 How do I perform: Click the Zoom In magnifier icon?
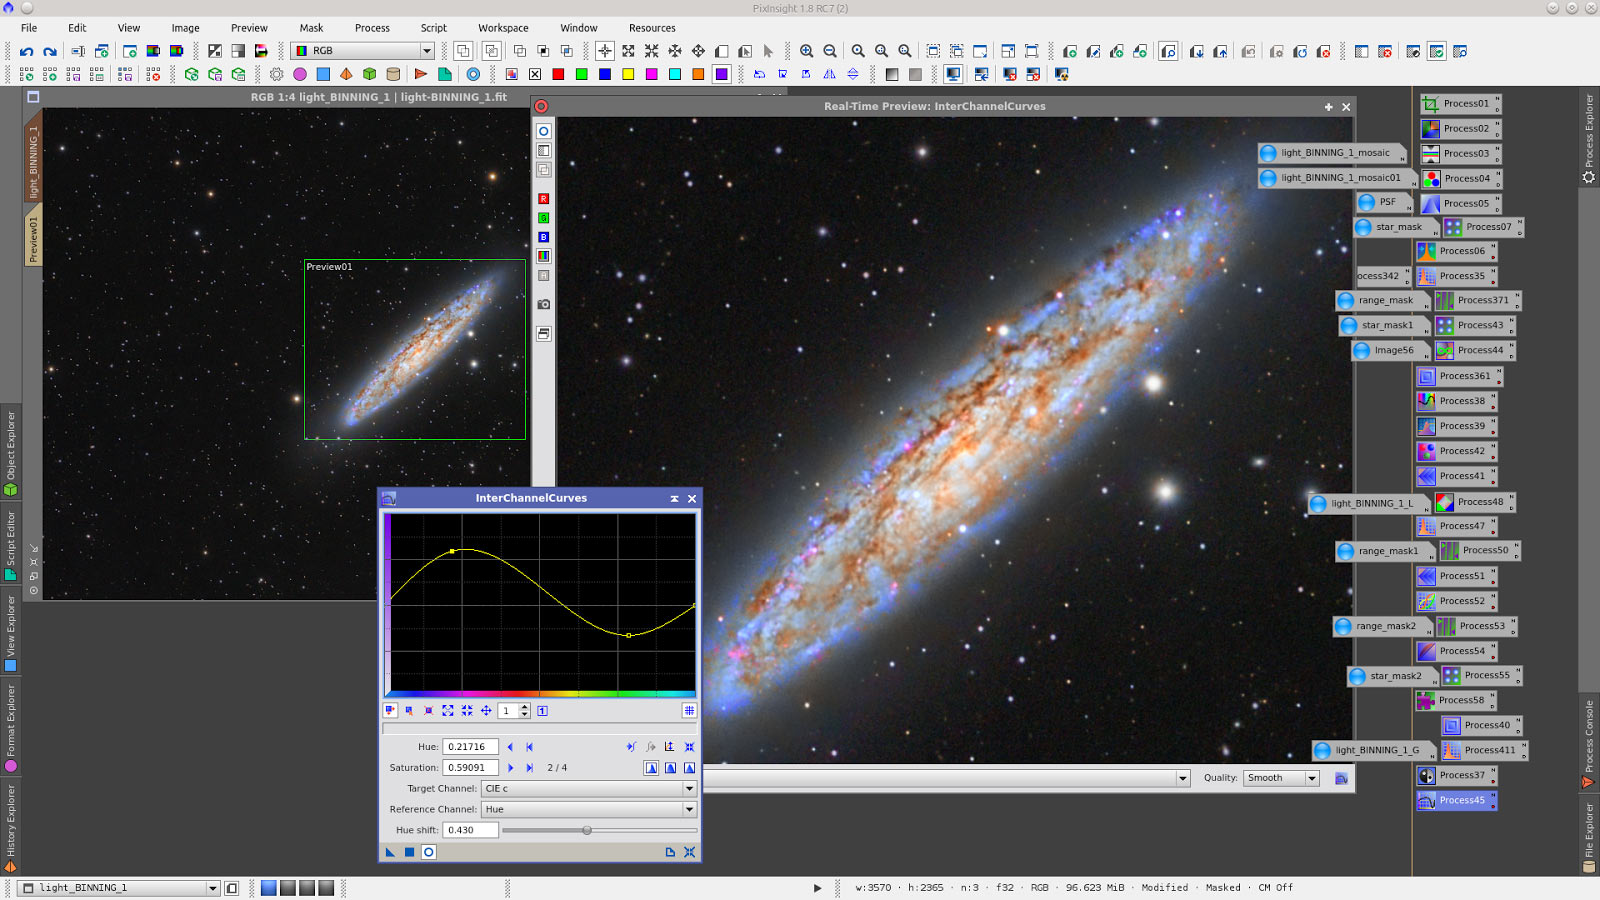[806, 51]
